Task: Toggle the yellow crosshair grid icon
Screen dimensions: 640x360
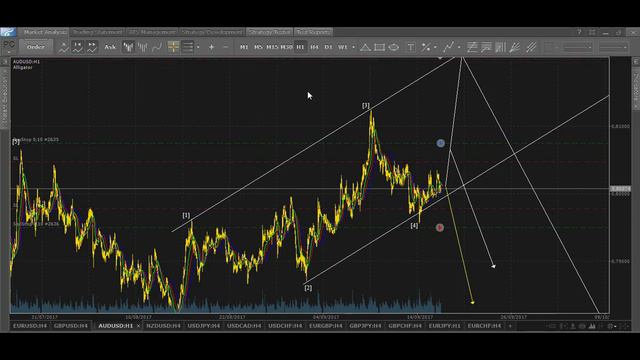Action: pyautogui.click(x=173, y=47)
